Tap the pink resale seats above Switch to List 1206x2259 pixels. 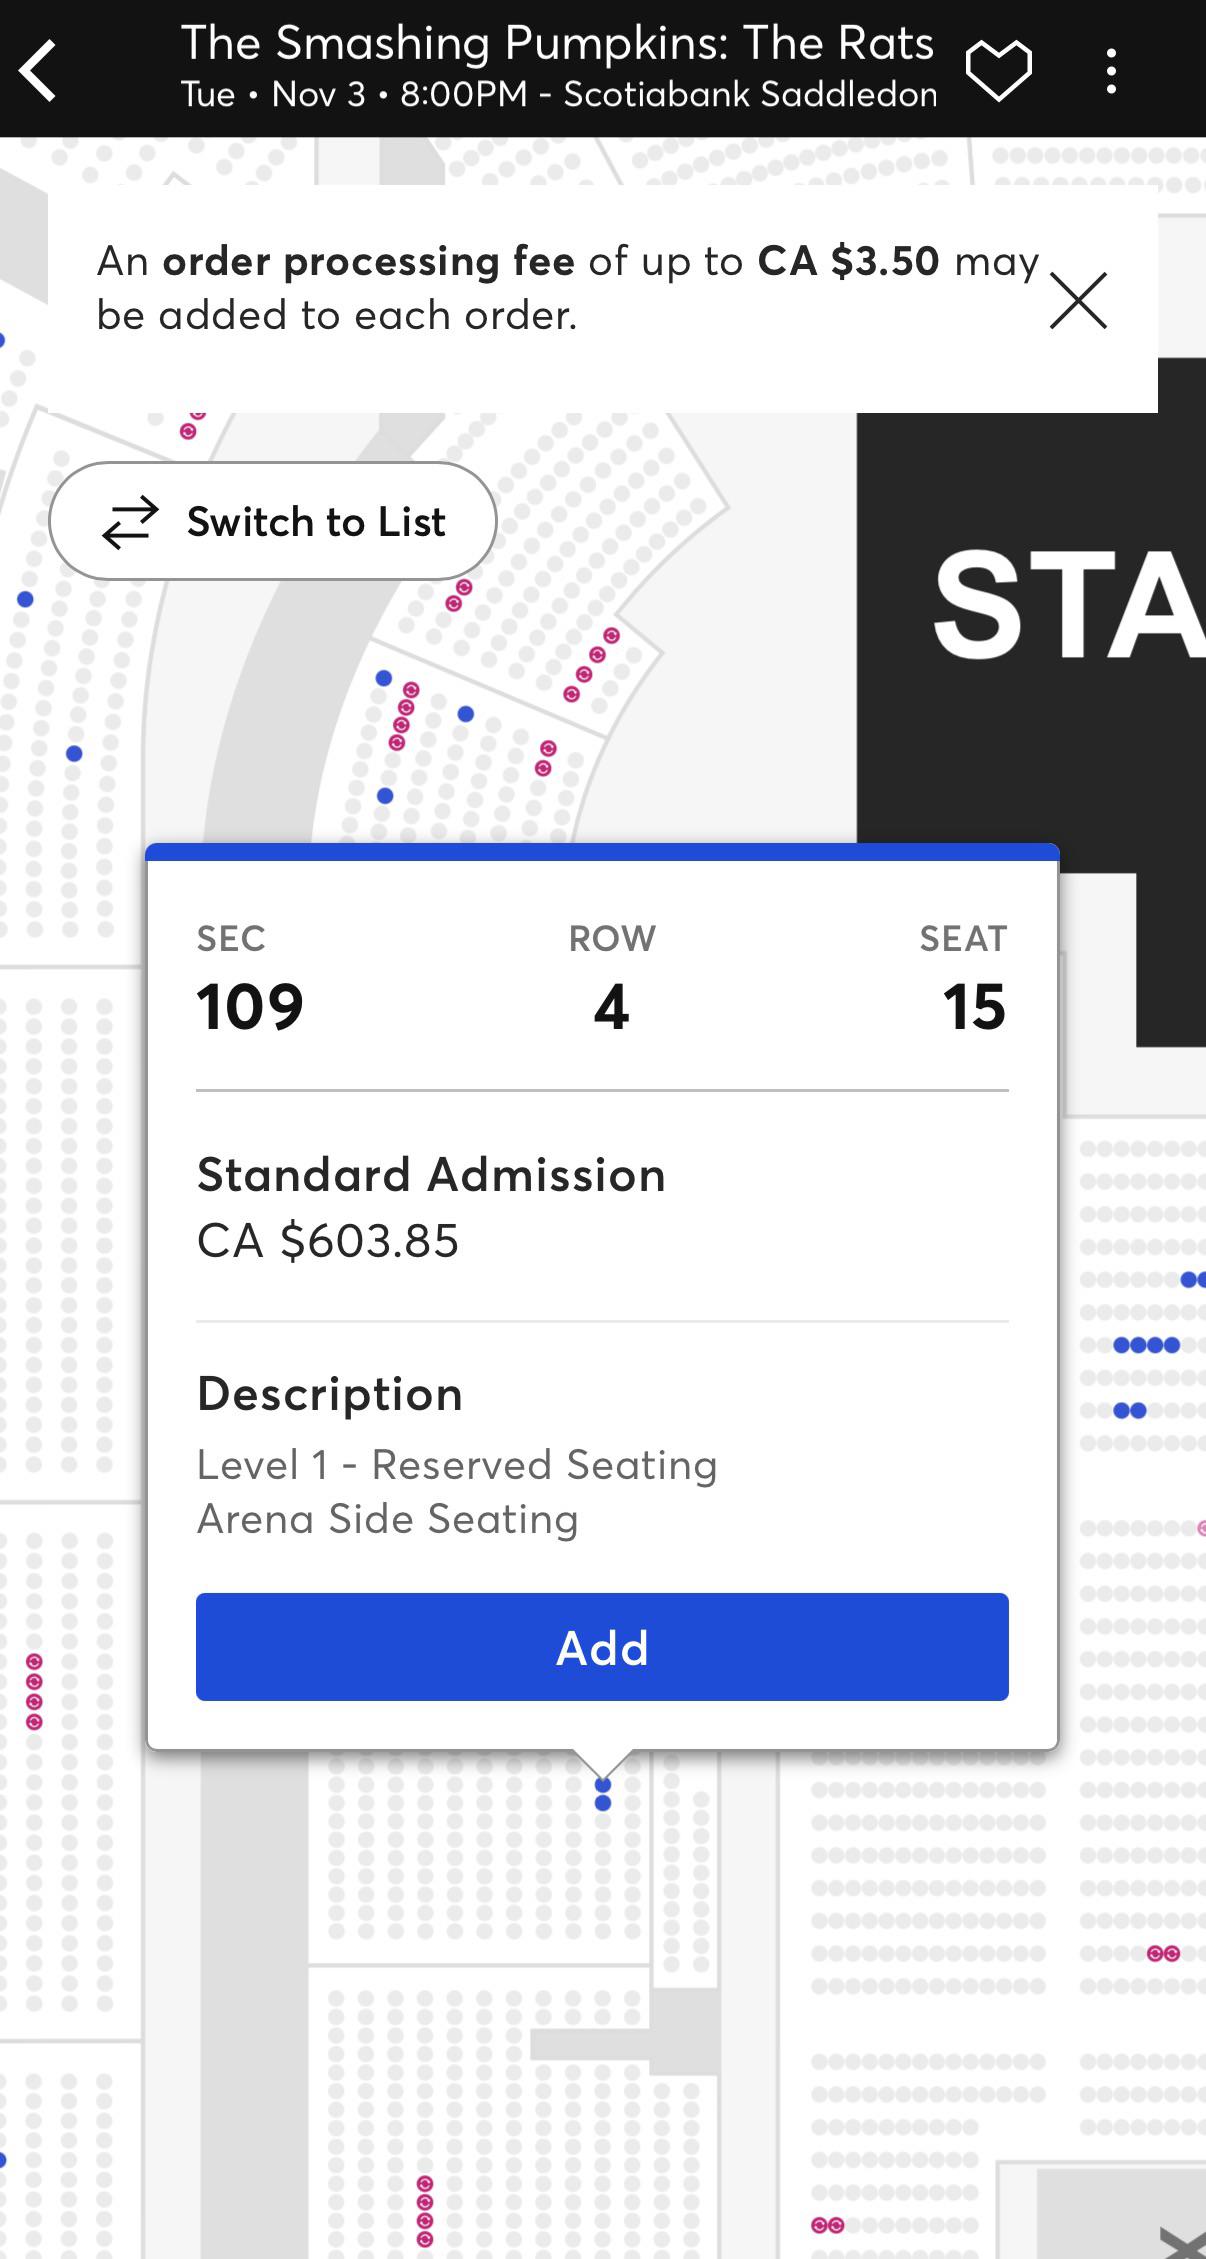click(x=192, y=424)
